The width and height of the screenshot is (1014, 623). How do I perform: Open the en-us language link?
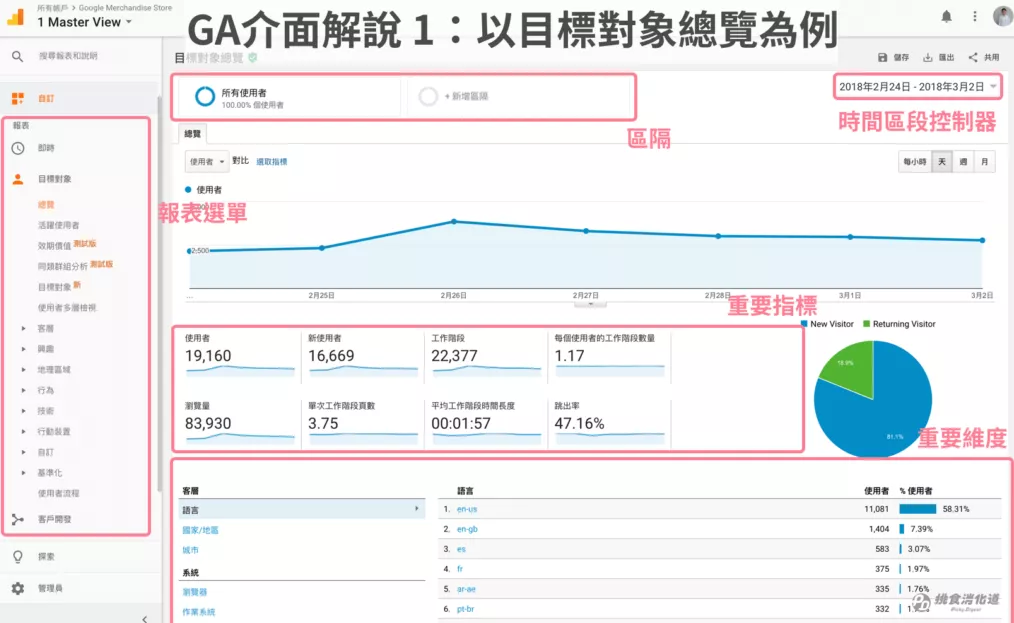coord(467,509)
